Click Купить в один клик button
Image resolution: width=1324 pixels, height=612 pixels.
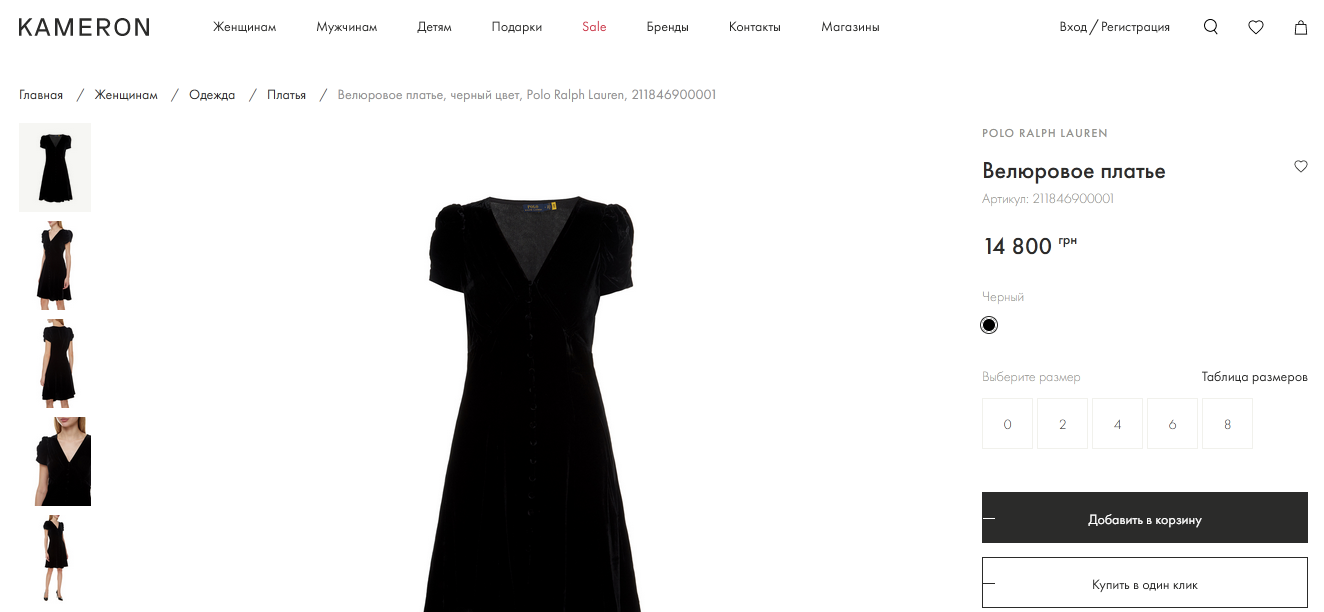click(1144, 583)
